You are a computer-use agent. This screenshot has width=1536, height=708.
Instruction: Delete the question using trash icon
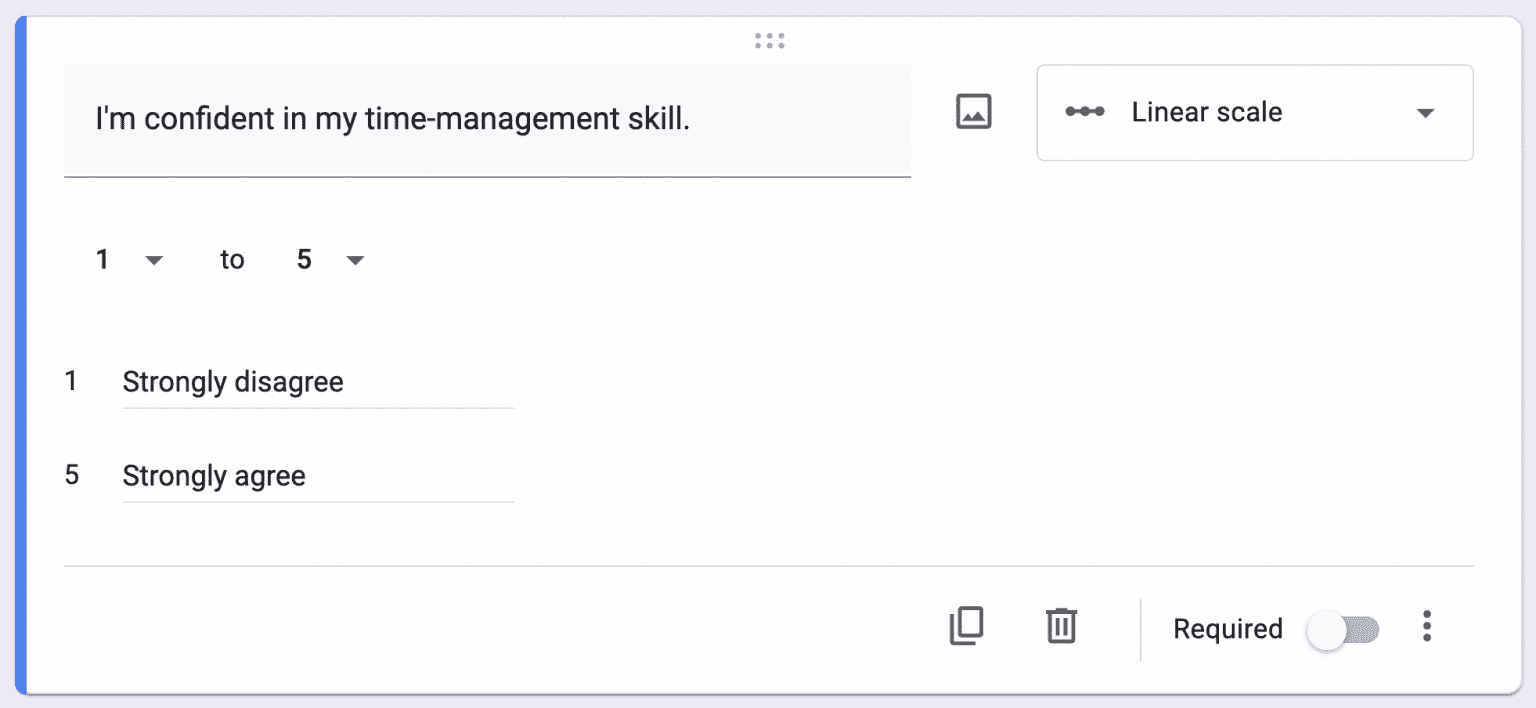click(1061, 626)
